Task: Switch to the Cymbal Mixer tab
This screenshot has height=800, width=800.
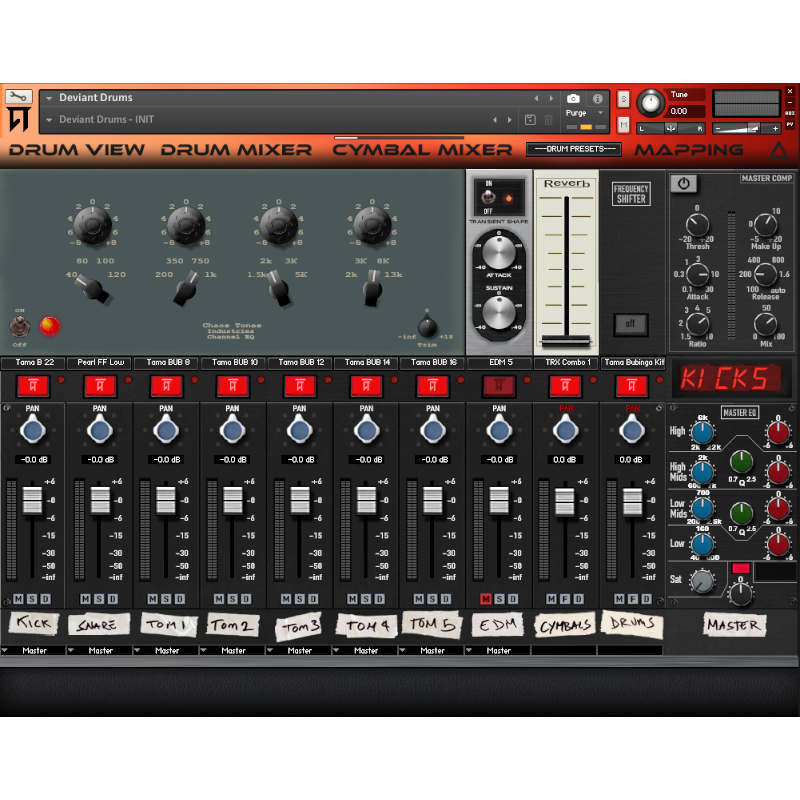Action: click(422, 150)
